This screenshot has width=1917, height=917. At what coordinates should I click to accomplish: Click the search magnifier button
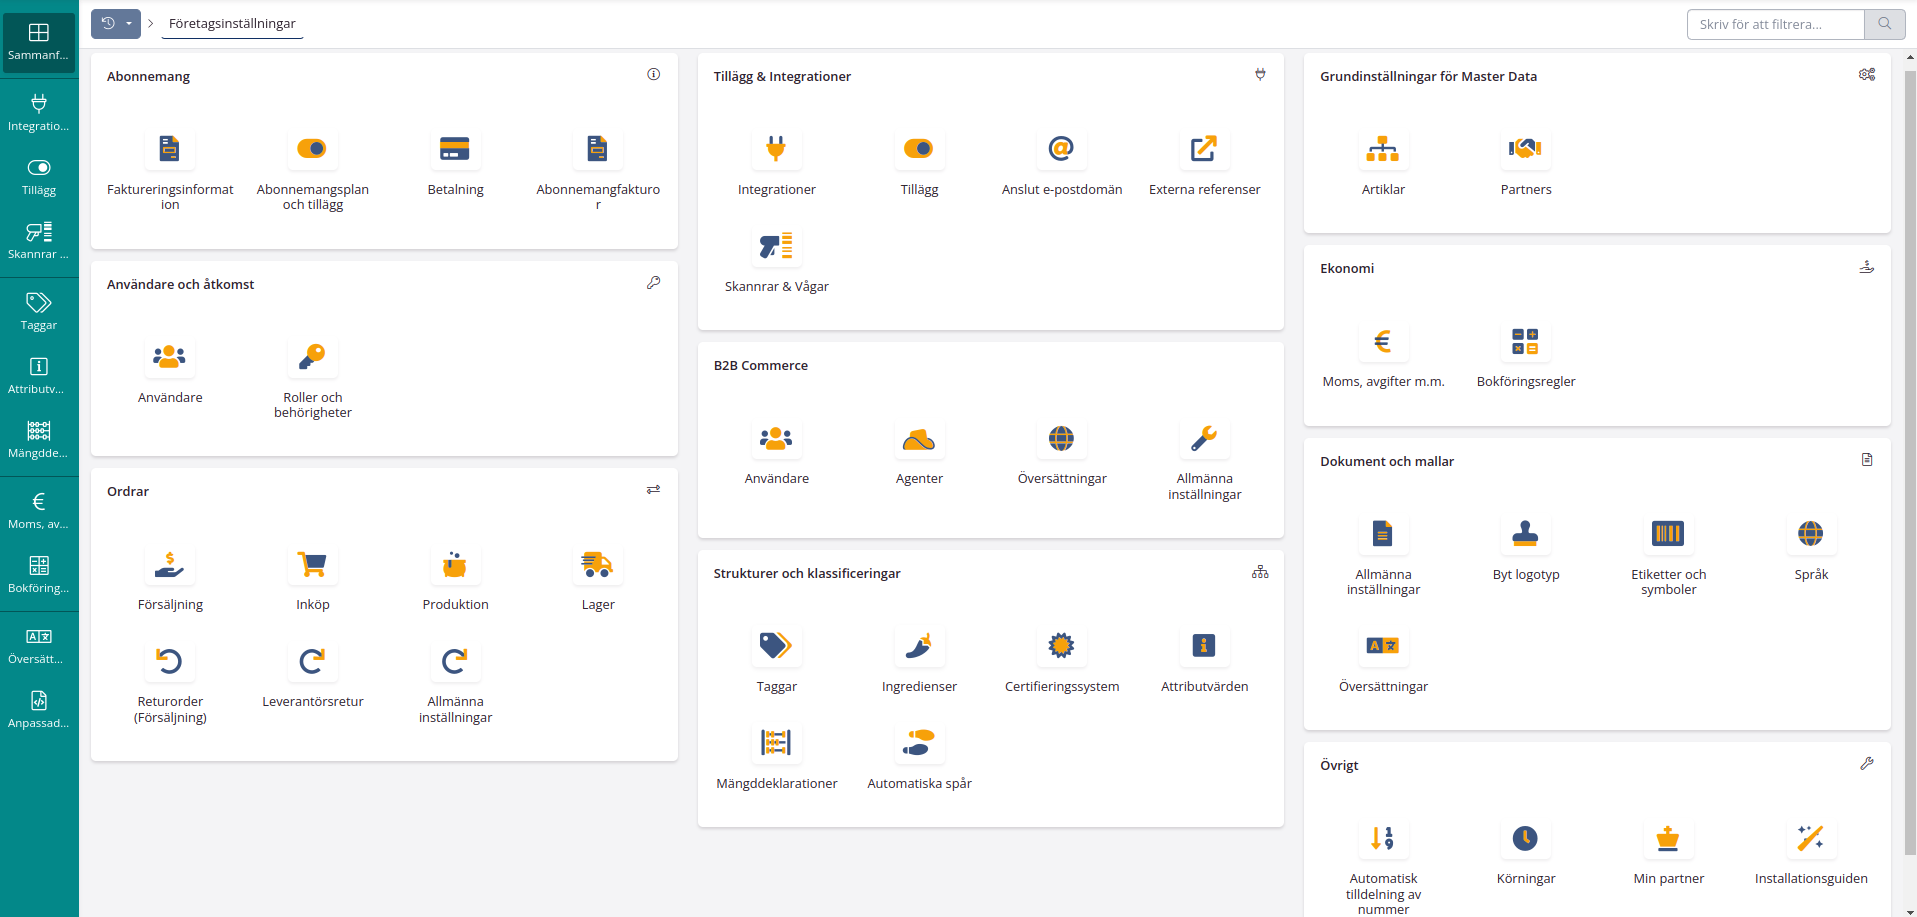(1884, 24)
